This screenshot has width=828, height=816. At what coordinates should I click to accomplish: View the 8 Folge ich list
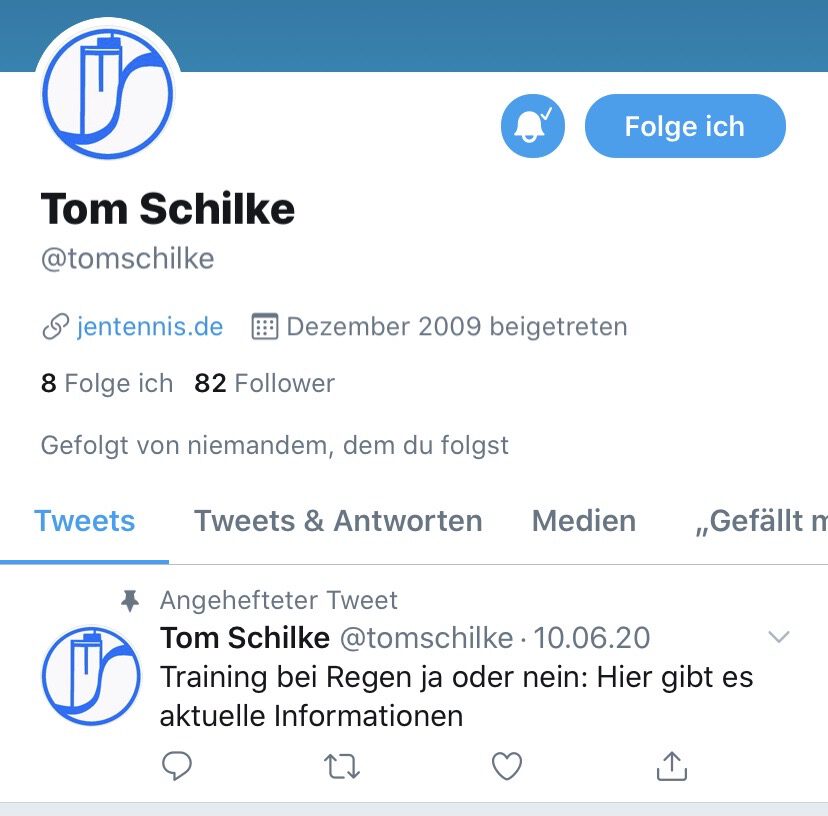(x=107, y=383)
